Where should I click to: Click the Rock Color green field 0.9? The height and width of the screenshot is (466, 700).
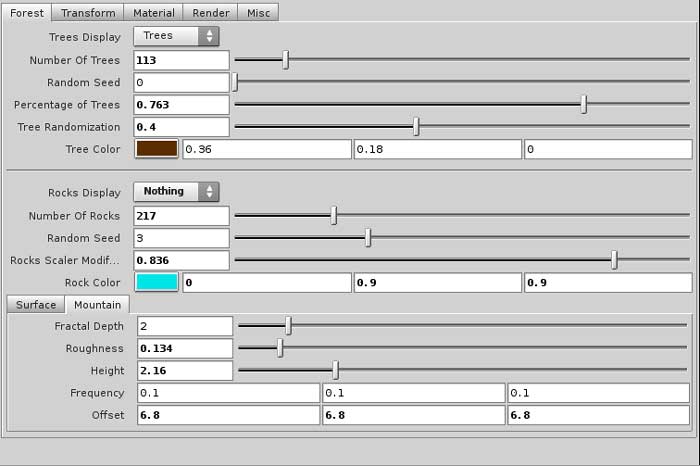(x=438, y=283)
